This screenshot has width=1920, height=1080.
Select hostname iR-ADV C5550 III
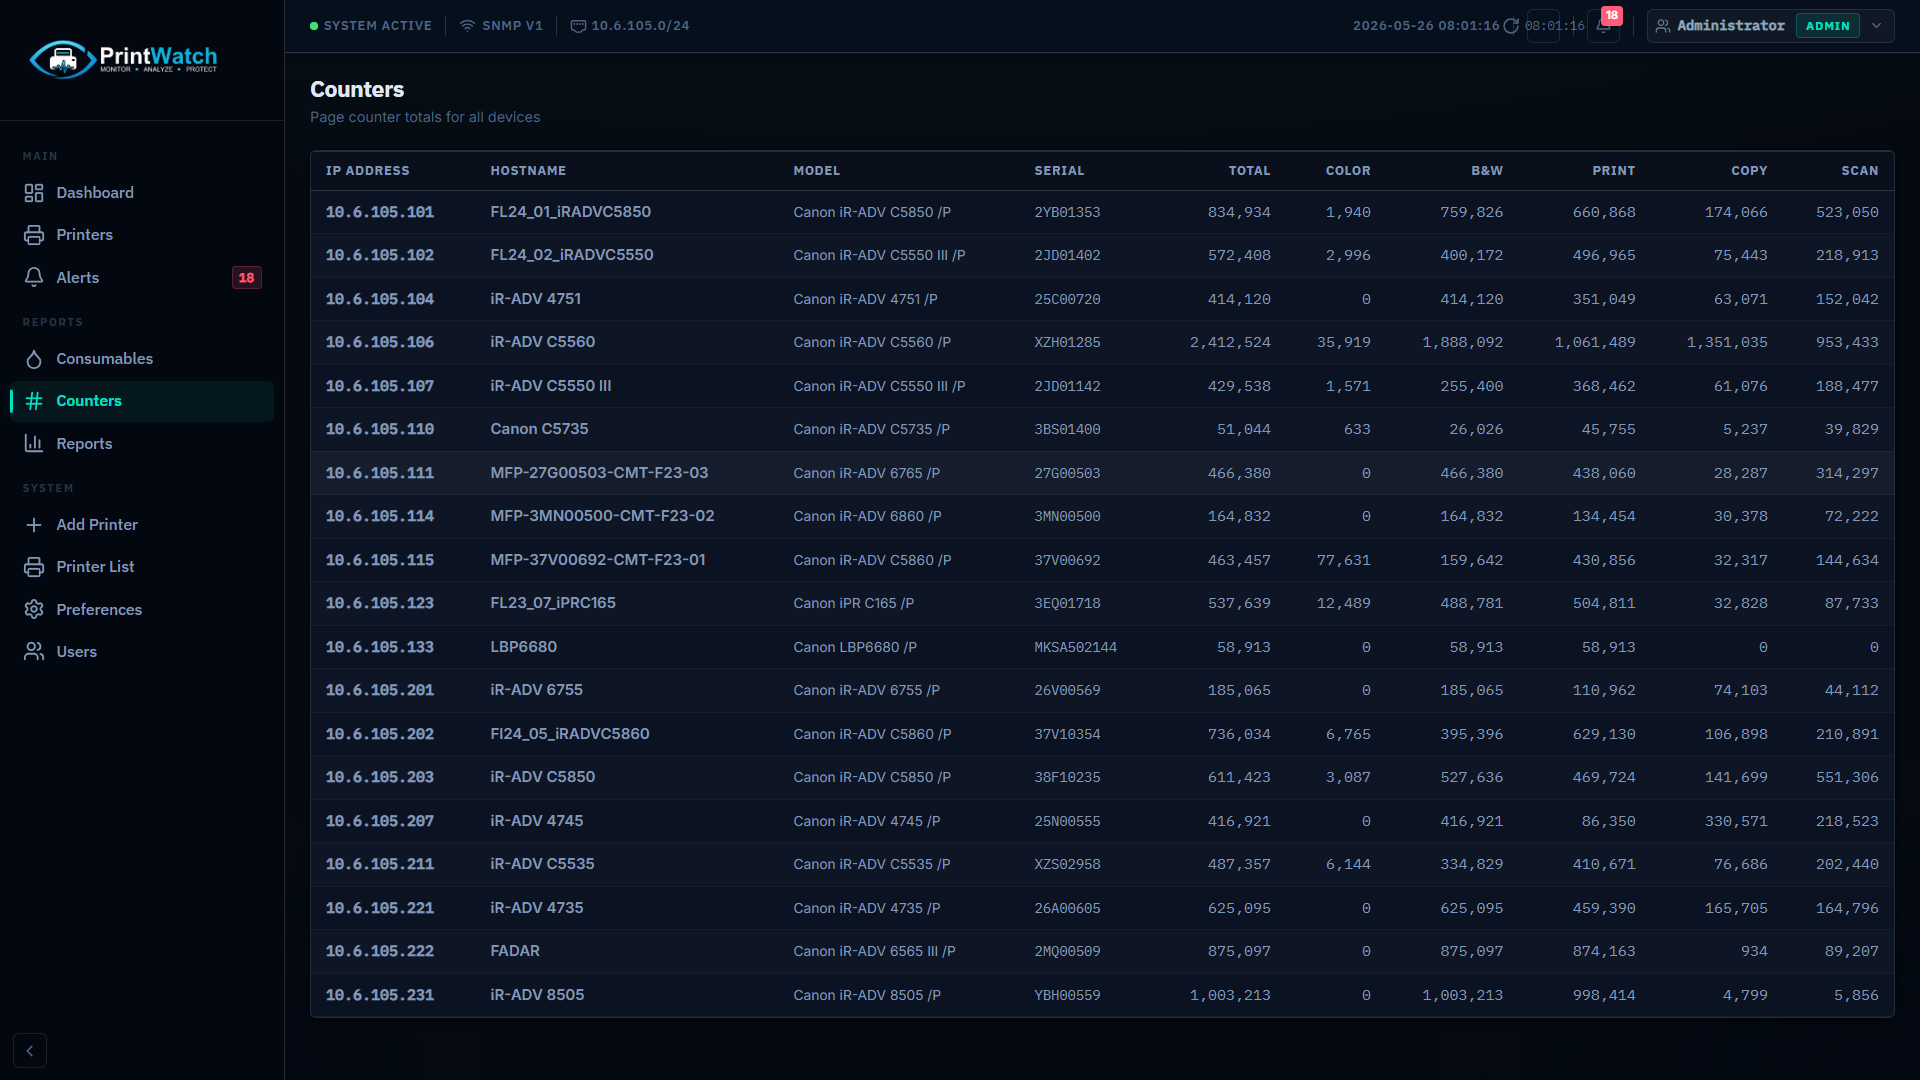tap(551, 386)
